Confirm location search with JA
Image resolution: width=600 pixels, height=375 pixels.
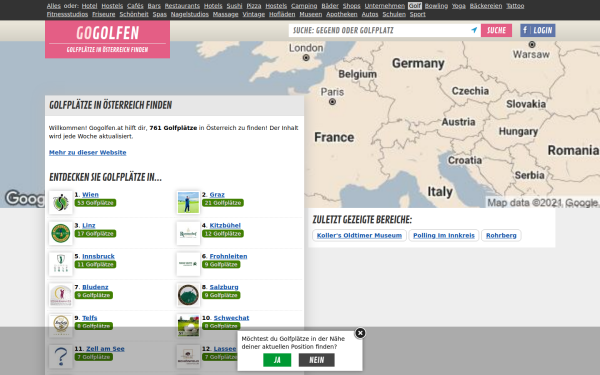(277, 360)
